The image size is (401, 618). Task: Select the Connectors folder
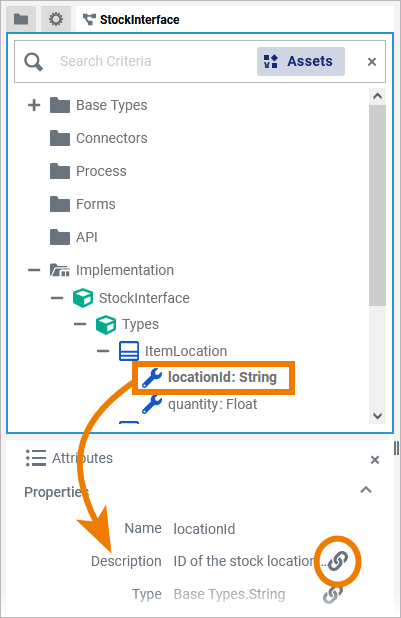(x=99, y=138)
